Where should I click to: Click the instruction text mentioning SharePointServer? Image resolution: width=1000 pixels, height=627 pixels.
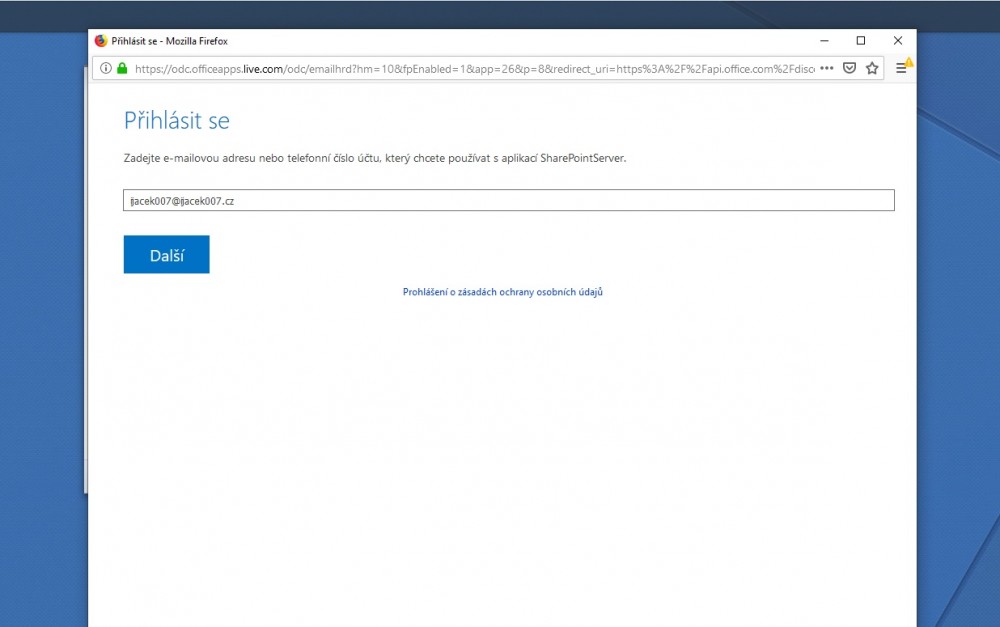point(374,158)
